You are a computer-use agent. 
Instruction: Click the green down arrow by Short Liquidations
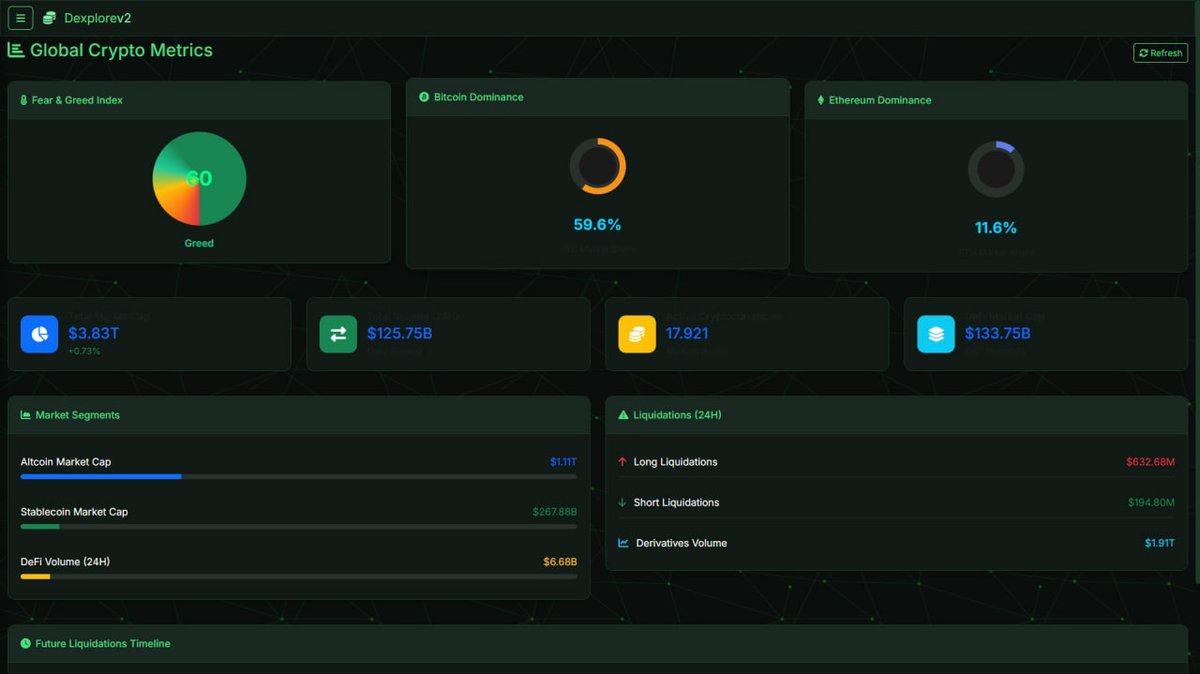(622, 502)
